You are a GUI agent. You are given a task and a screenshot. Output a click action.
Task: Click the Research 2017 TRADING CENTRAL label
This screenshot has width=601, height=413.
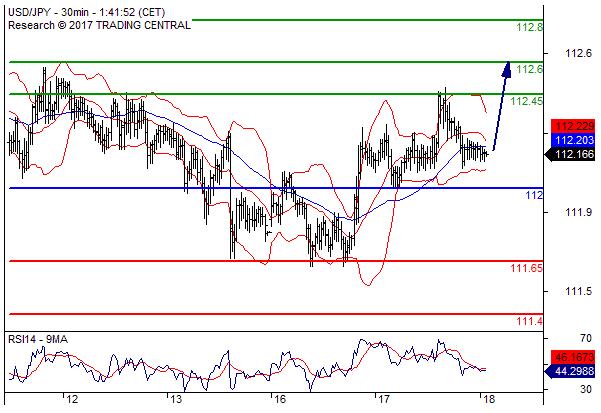99,26
